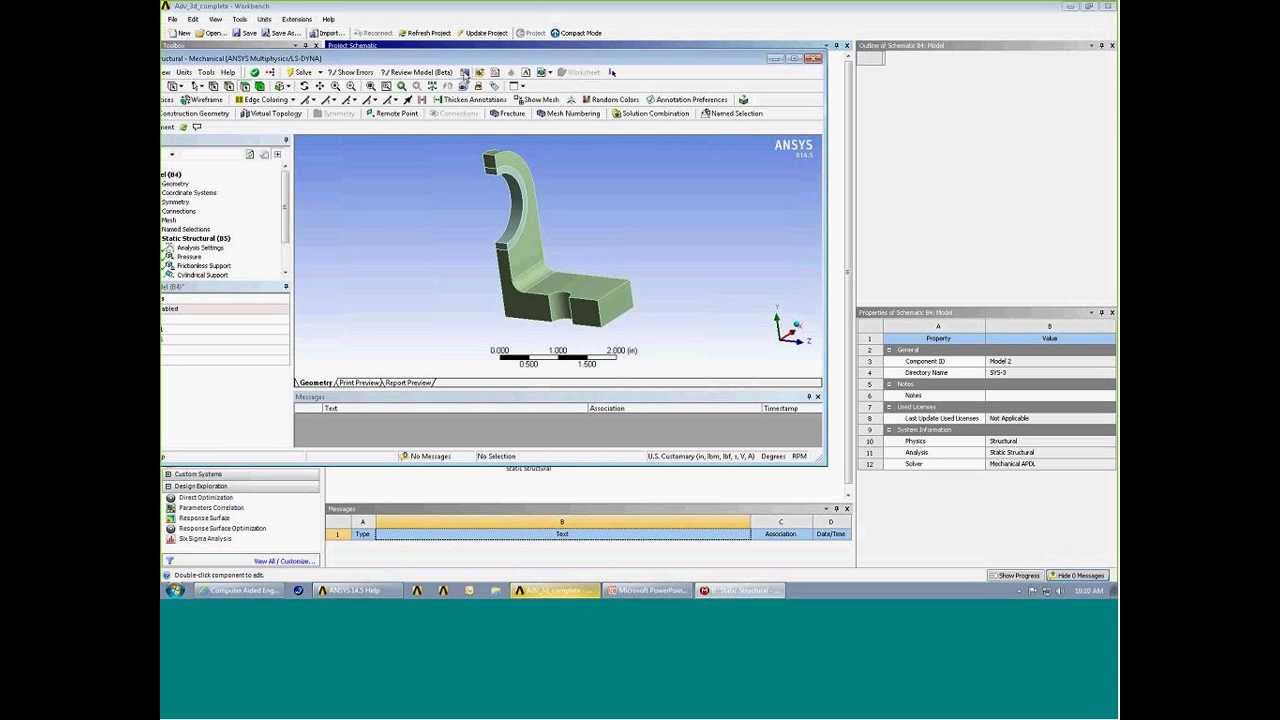Select Mesh in the Outline tree
The image size is (1280, 720).
(169, 220)
